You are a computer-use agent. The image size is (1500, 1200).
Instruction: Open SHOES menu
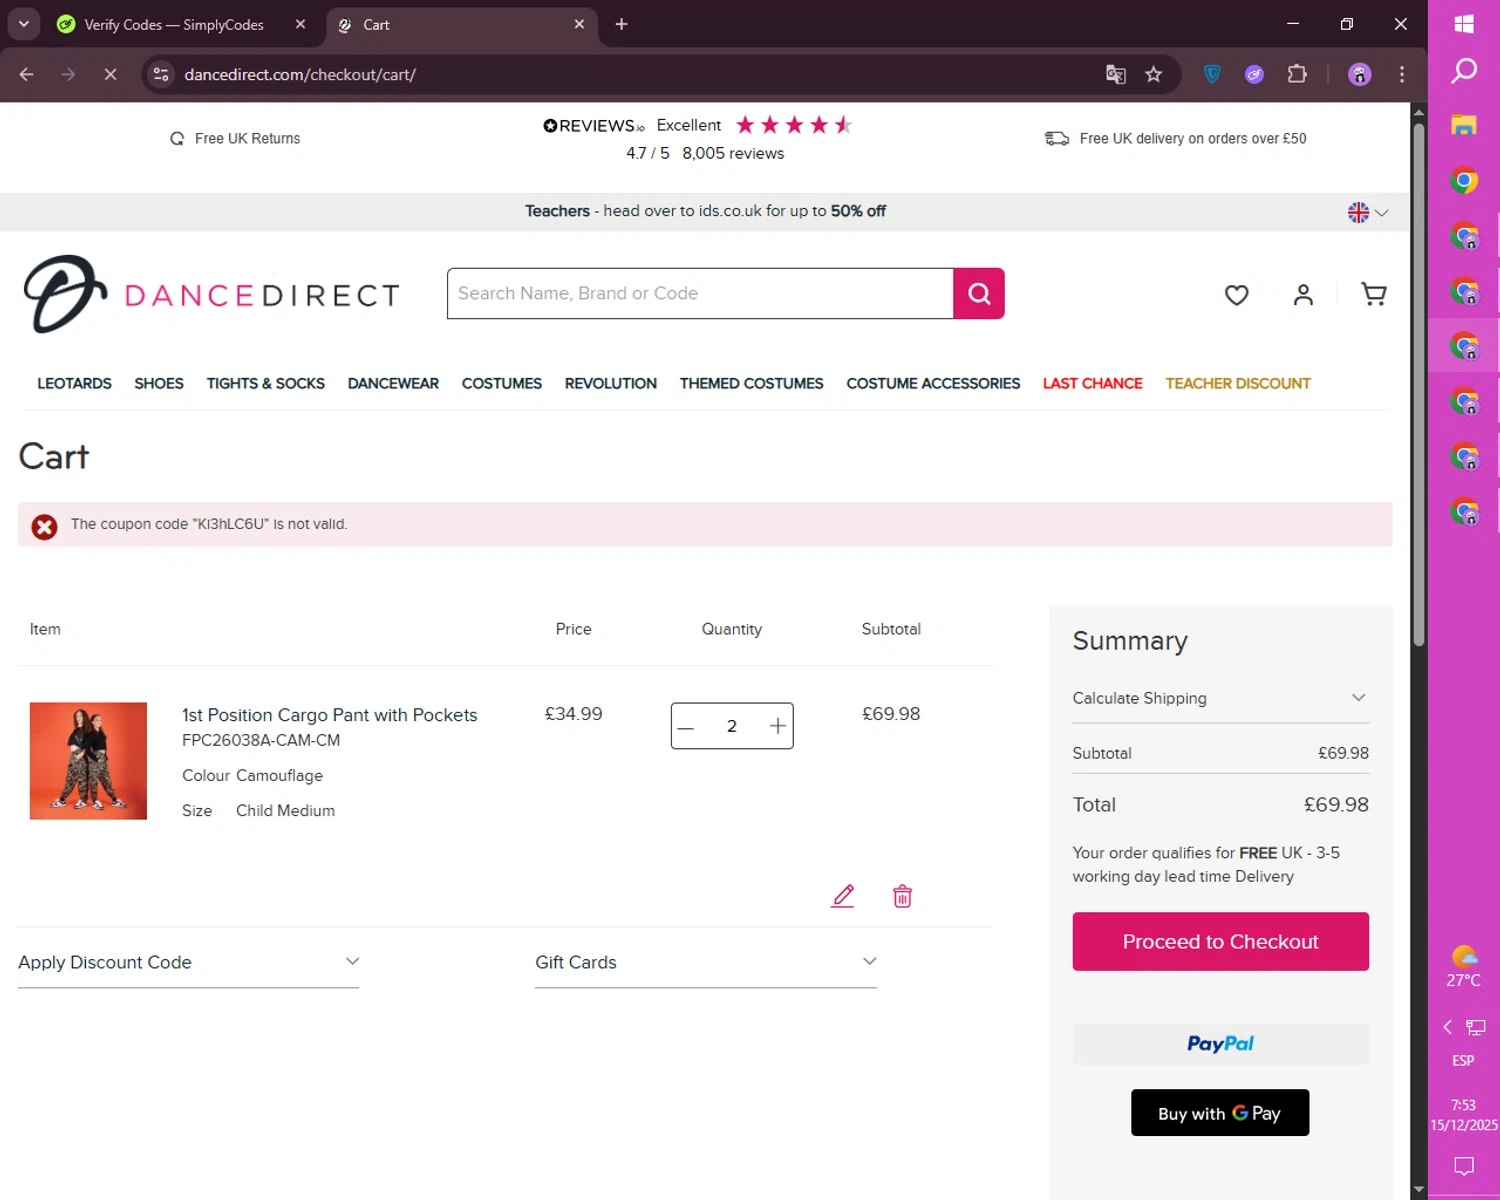[x=159, y=383]
